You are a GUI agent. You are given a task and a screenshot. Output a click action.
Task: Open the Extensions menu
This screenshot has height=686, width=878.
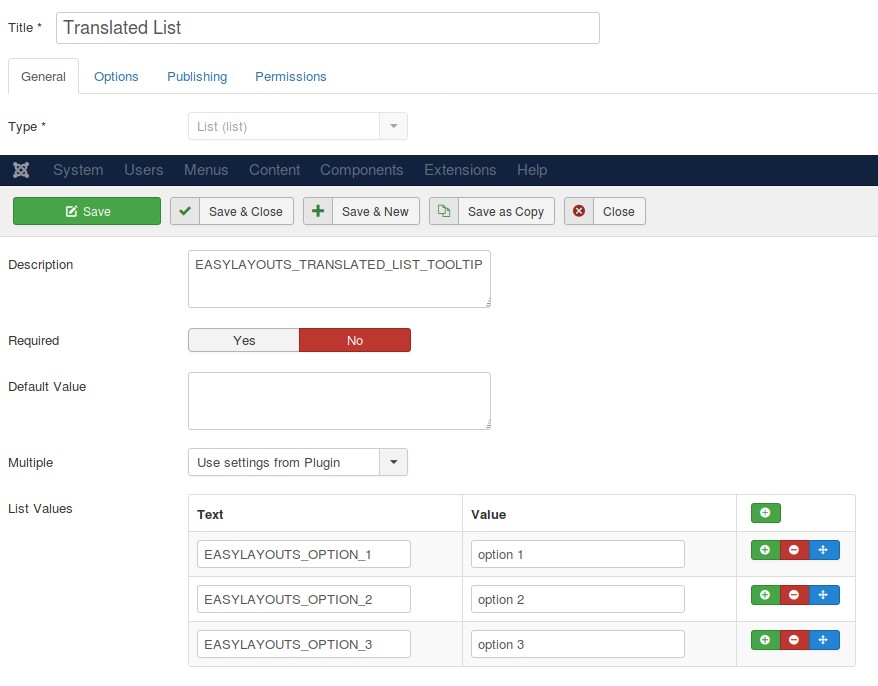click(x=460, y=170)
